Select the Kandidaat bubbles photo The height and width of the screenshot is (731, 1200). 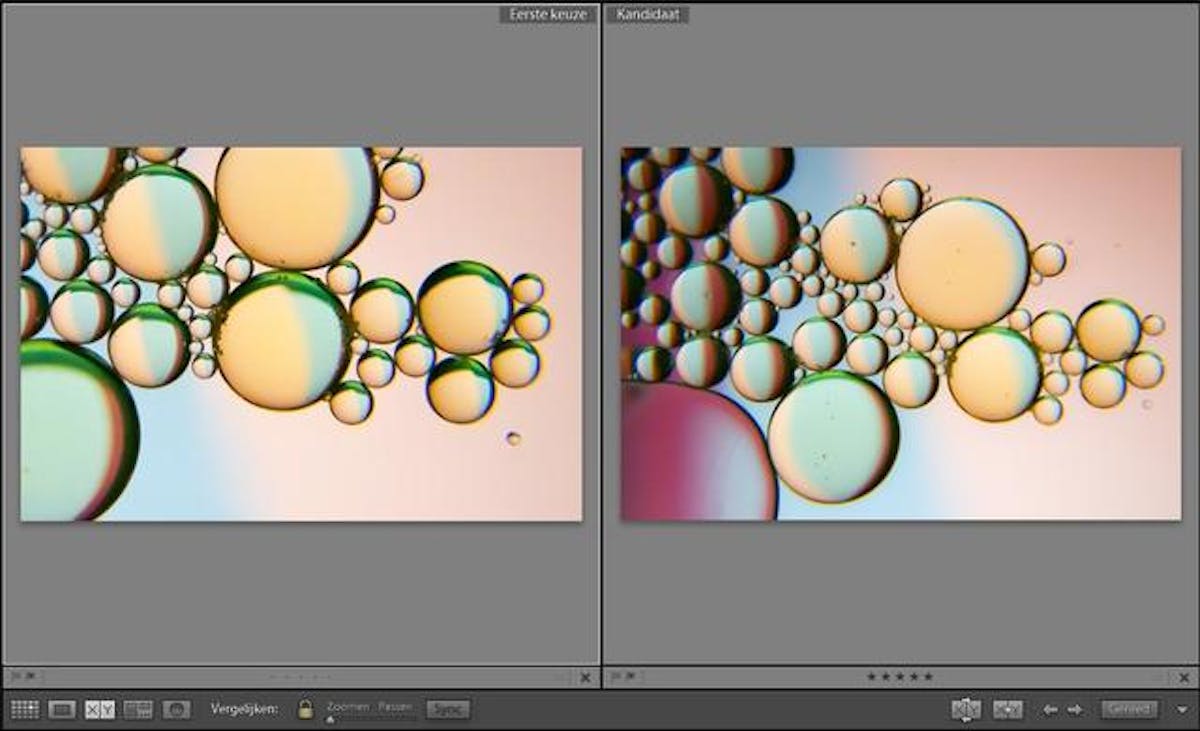pyautogui.click(x=901, y=334)
